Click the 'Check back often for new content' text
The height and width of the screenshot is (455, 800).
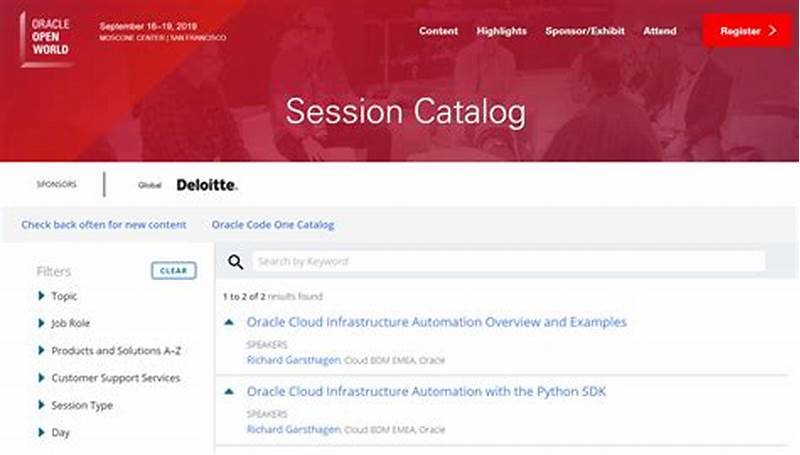[104, 225]
